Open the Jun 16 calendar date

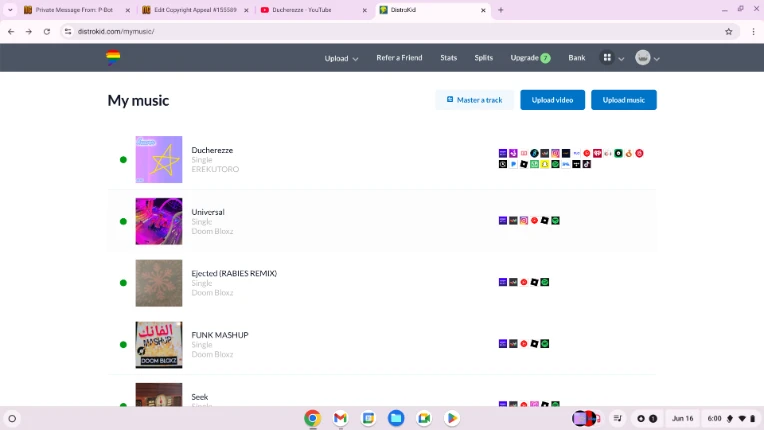[682, 418]
